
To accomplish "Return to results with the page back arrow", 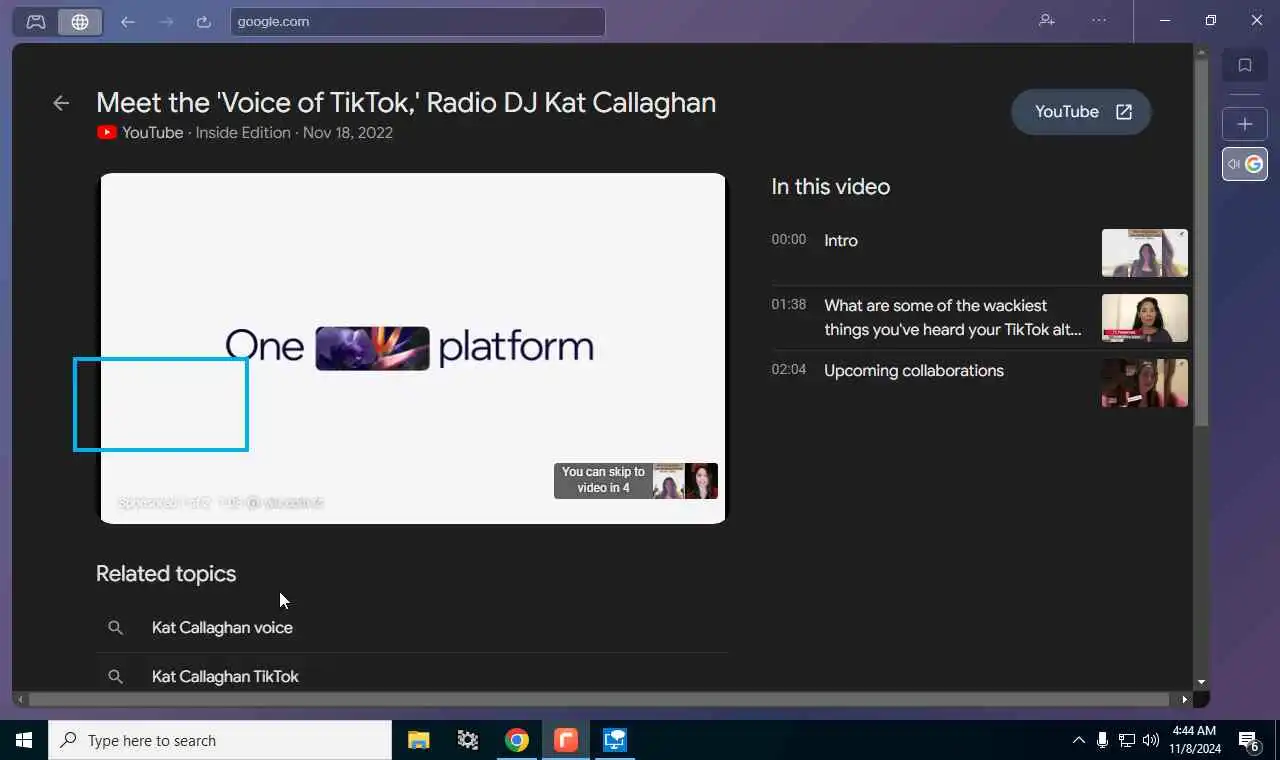I will [61, 102].
